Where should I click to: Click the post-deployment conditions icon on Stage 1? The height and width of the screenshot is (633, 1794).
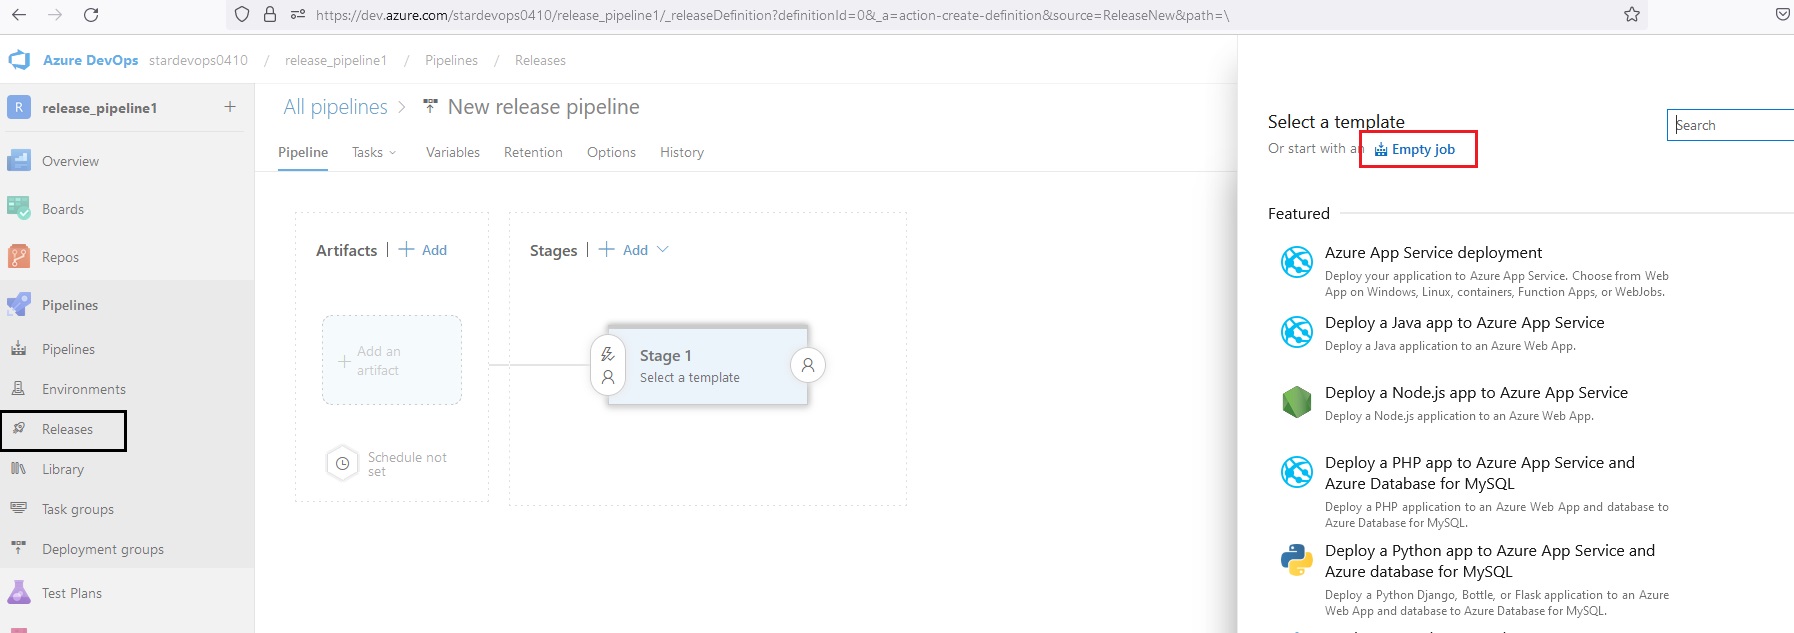(808, 366)
